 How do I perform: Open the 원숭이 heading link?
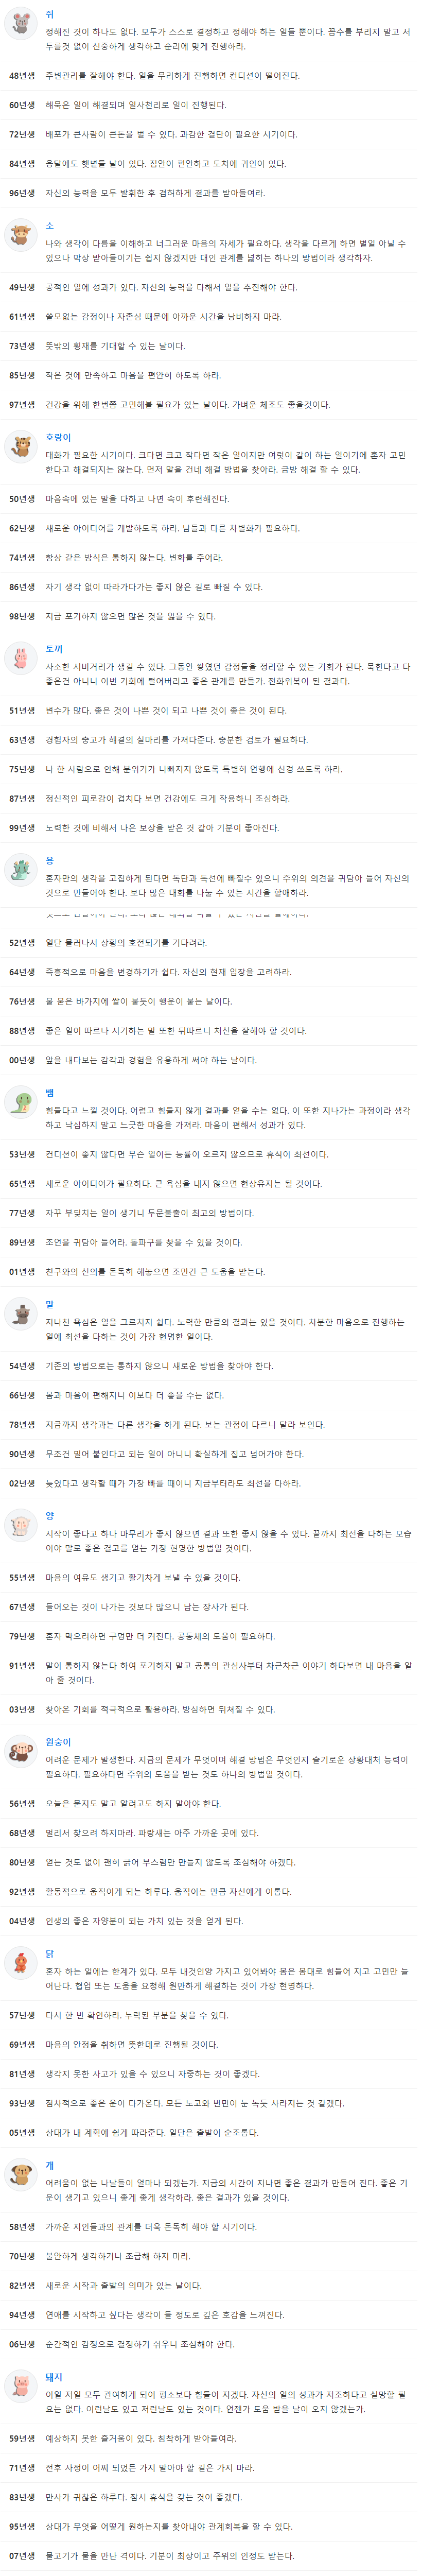pyautogui.click(x=58, y=1742)
